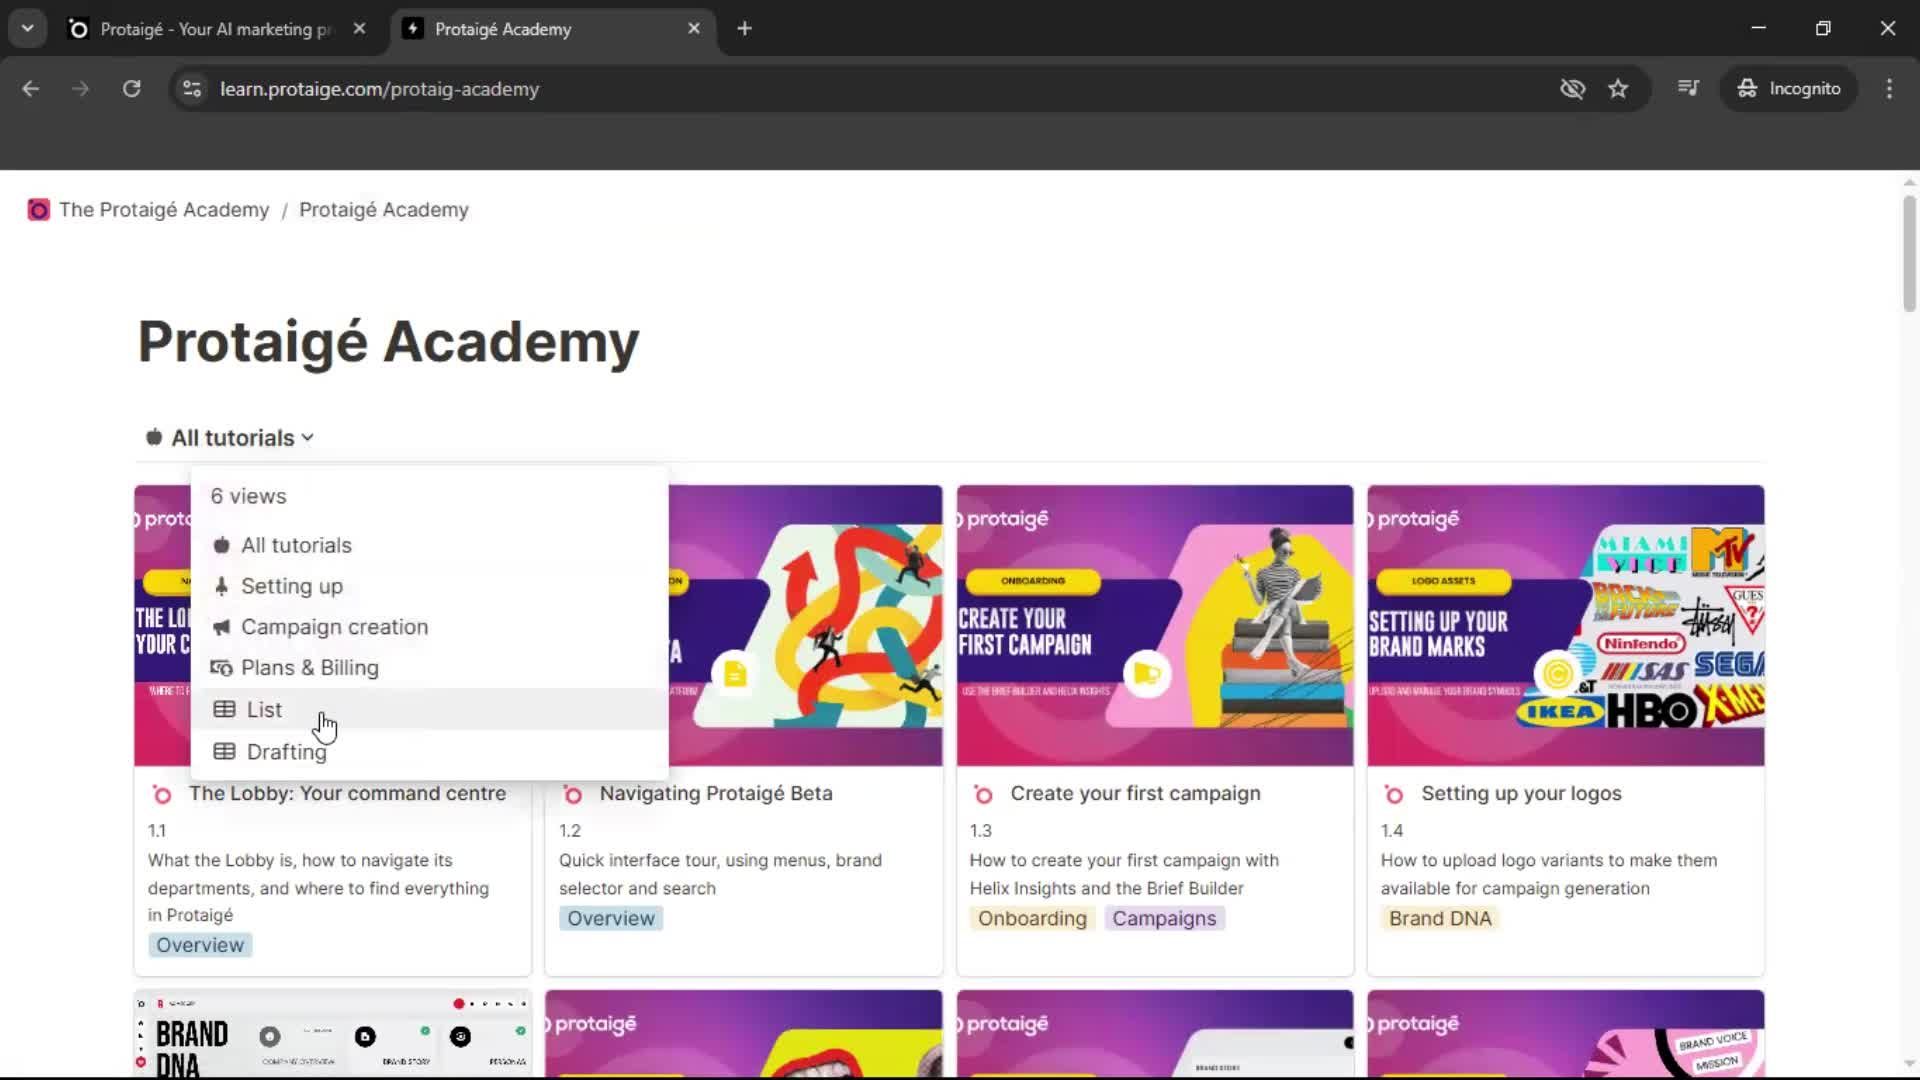Open the browser tab search dropdown

pyautogui.click(x=27, y=28)
